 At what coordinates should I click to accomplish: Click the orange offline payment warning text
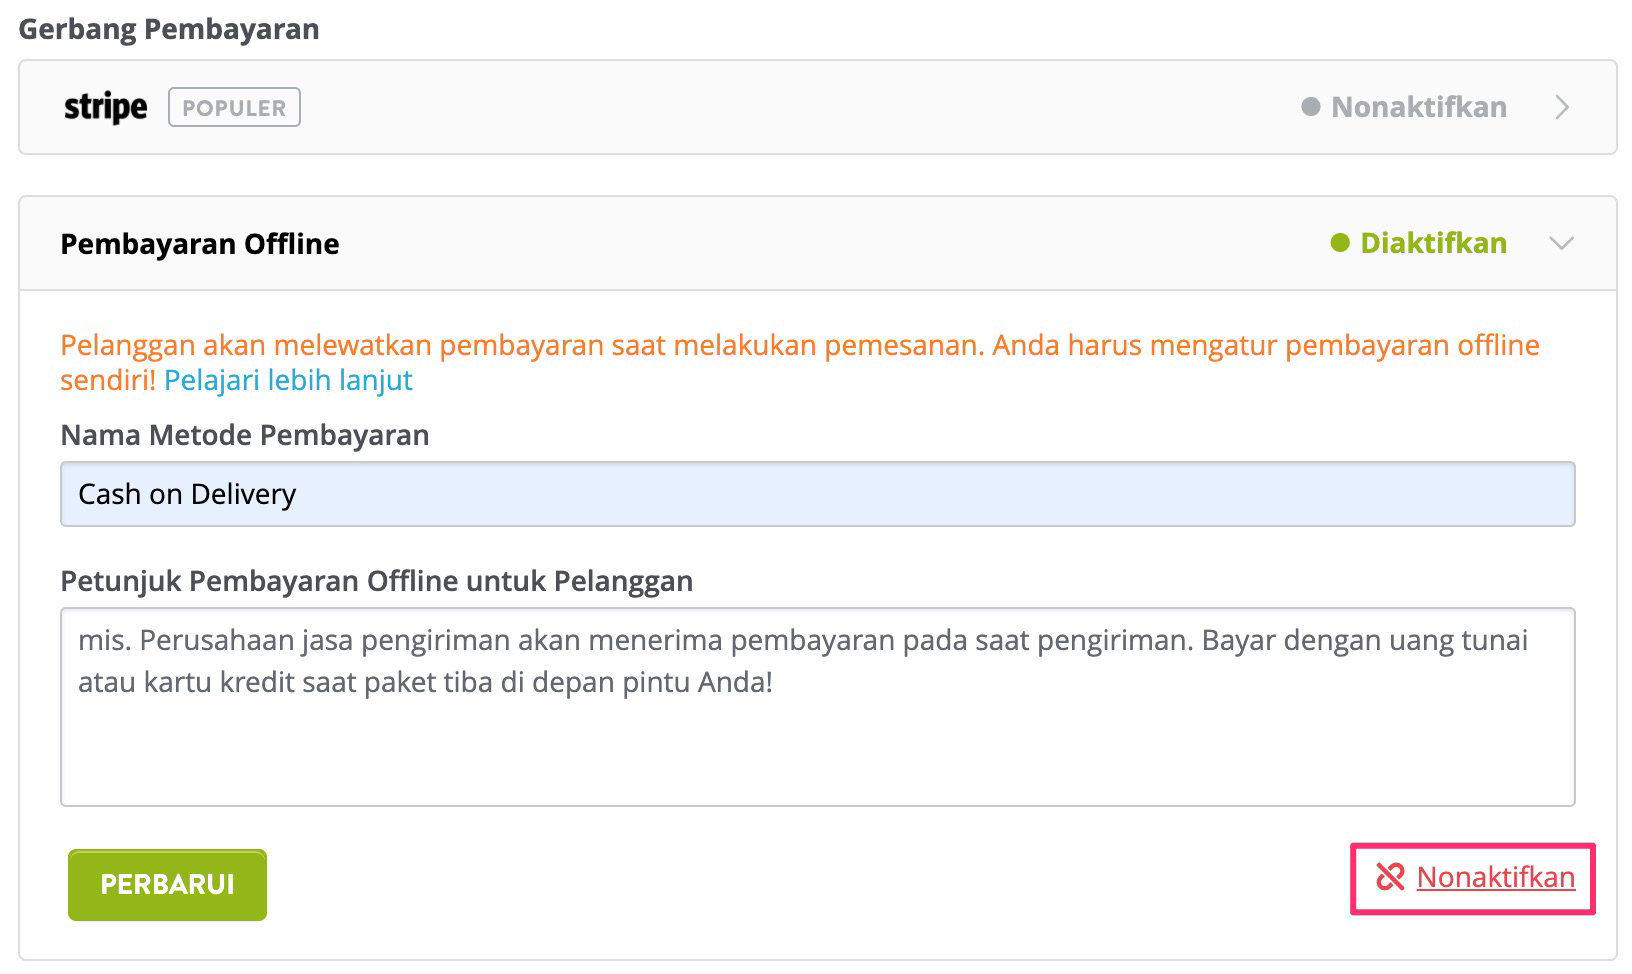799,362
